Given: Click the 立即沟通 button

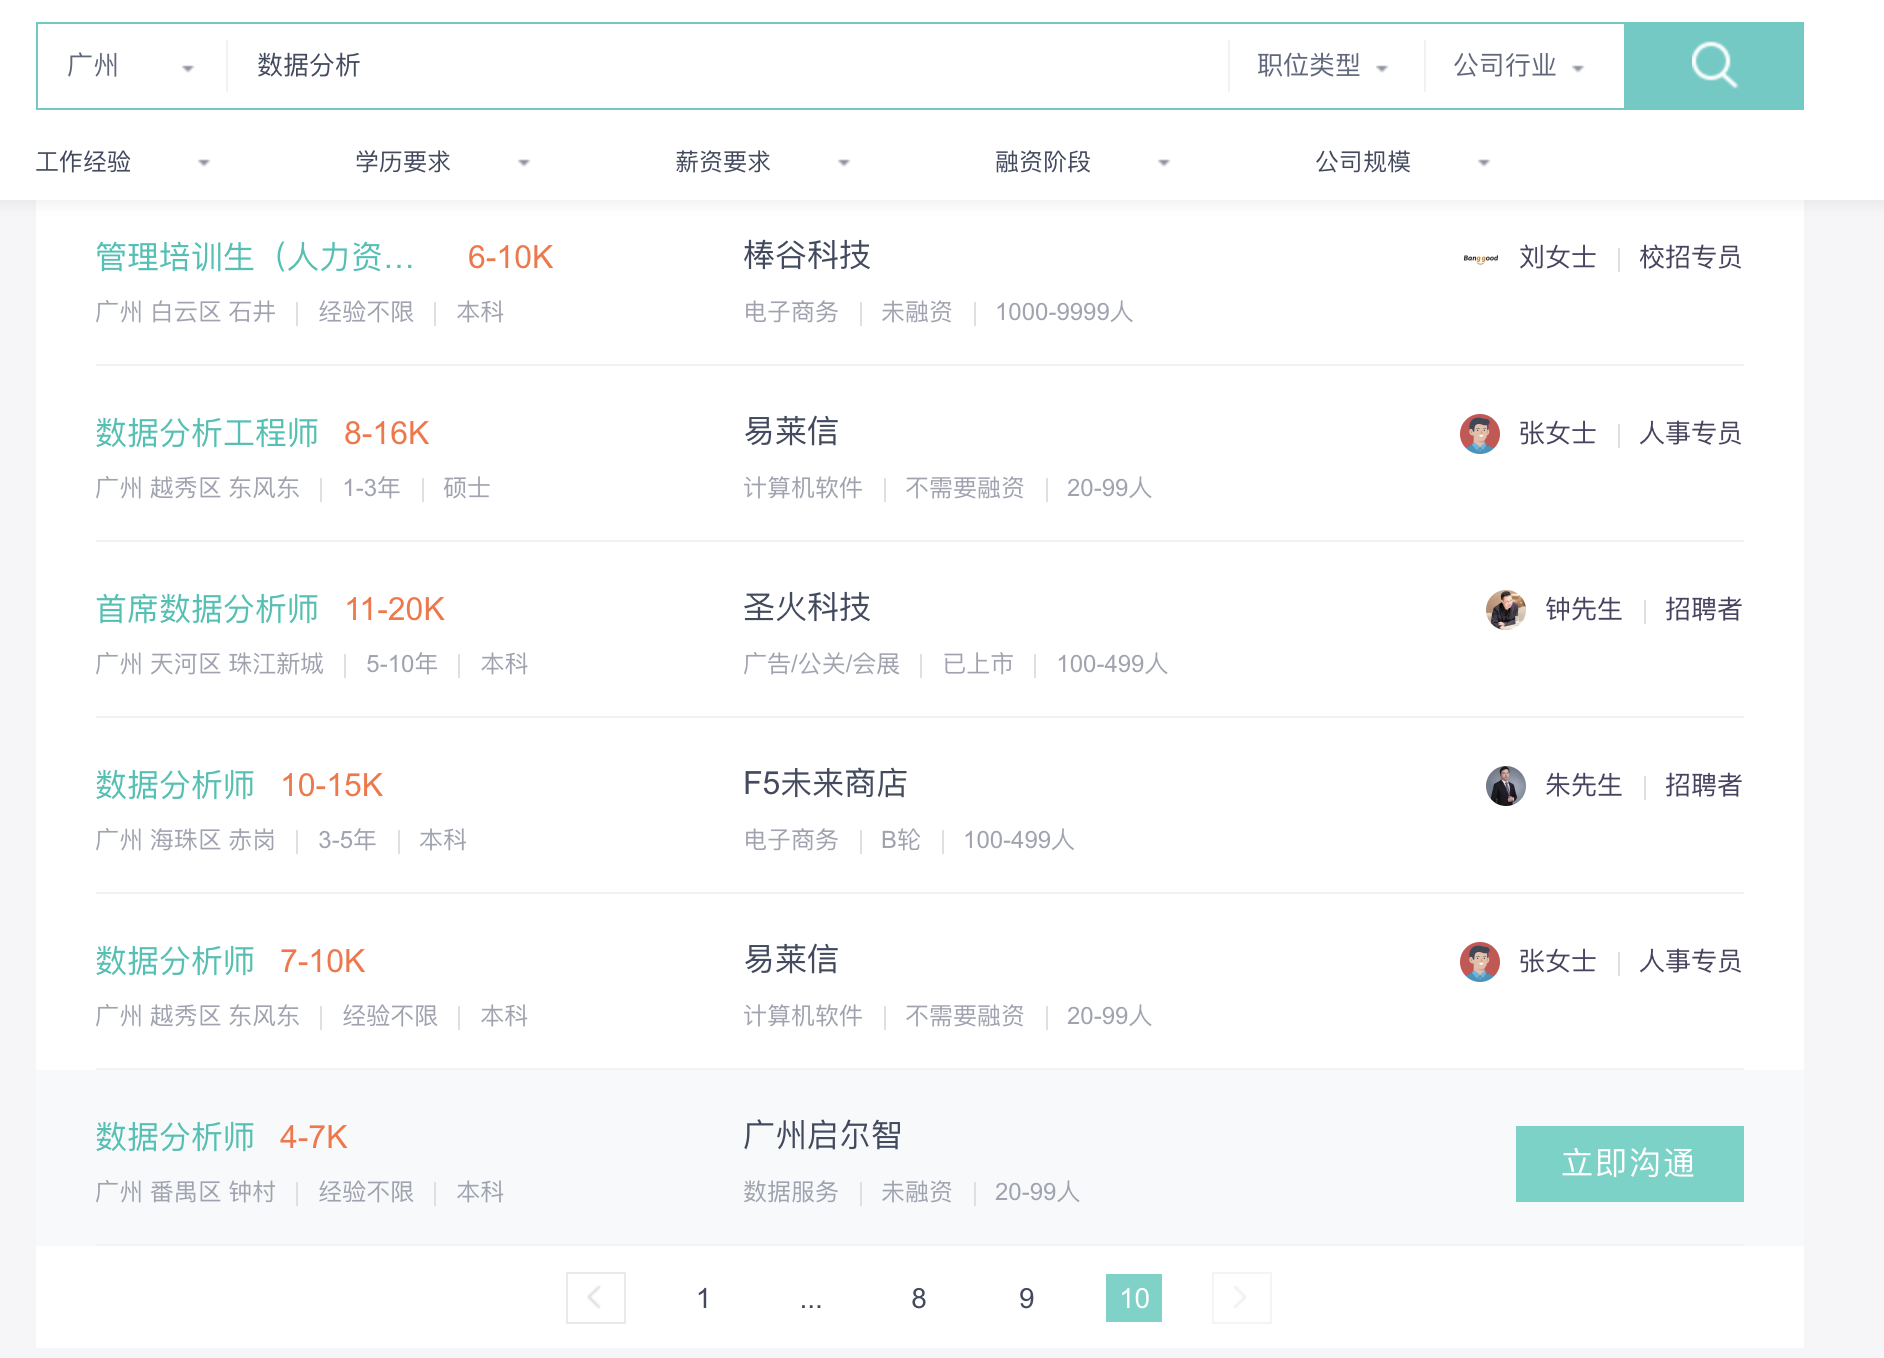Looking at the screenshot, I should [1630, 1164].
